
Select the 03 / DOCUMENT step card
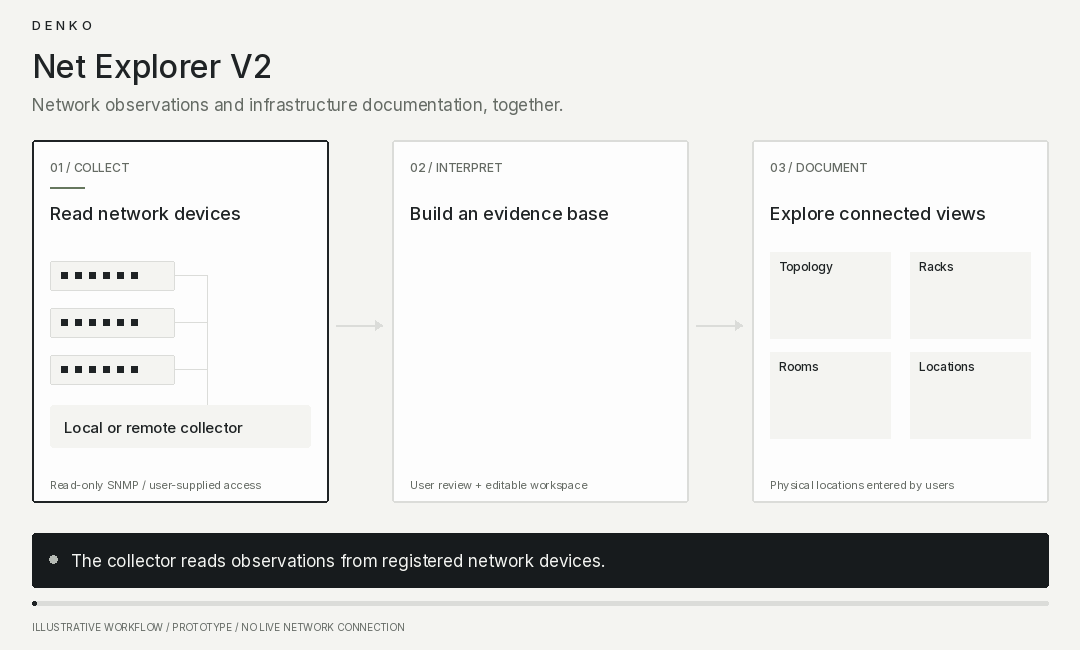tap(900, 322)
